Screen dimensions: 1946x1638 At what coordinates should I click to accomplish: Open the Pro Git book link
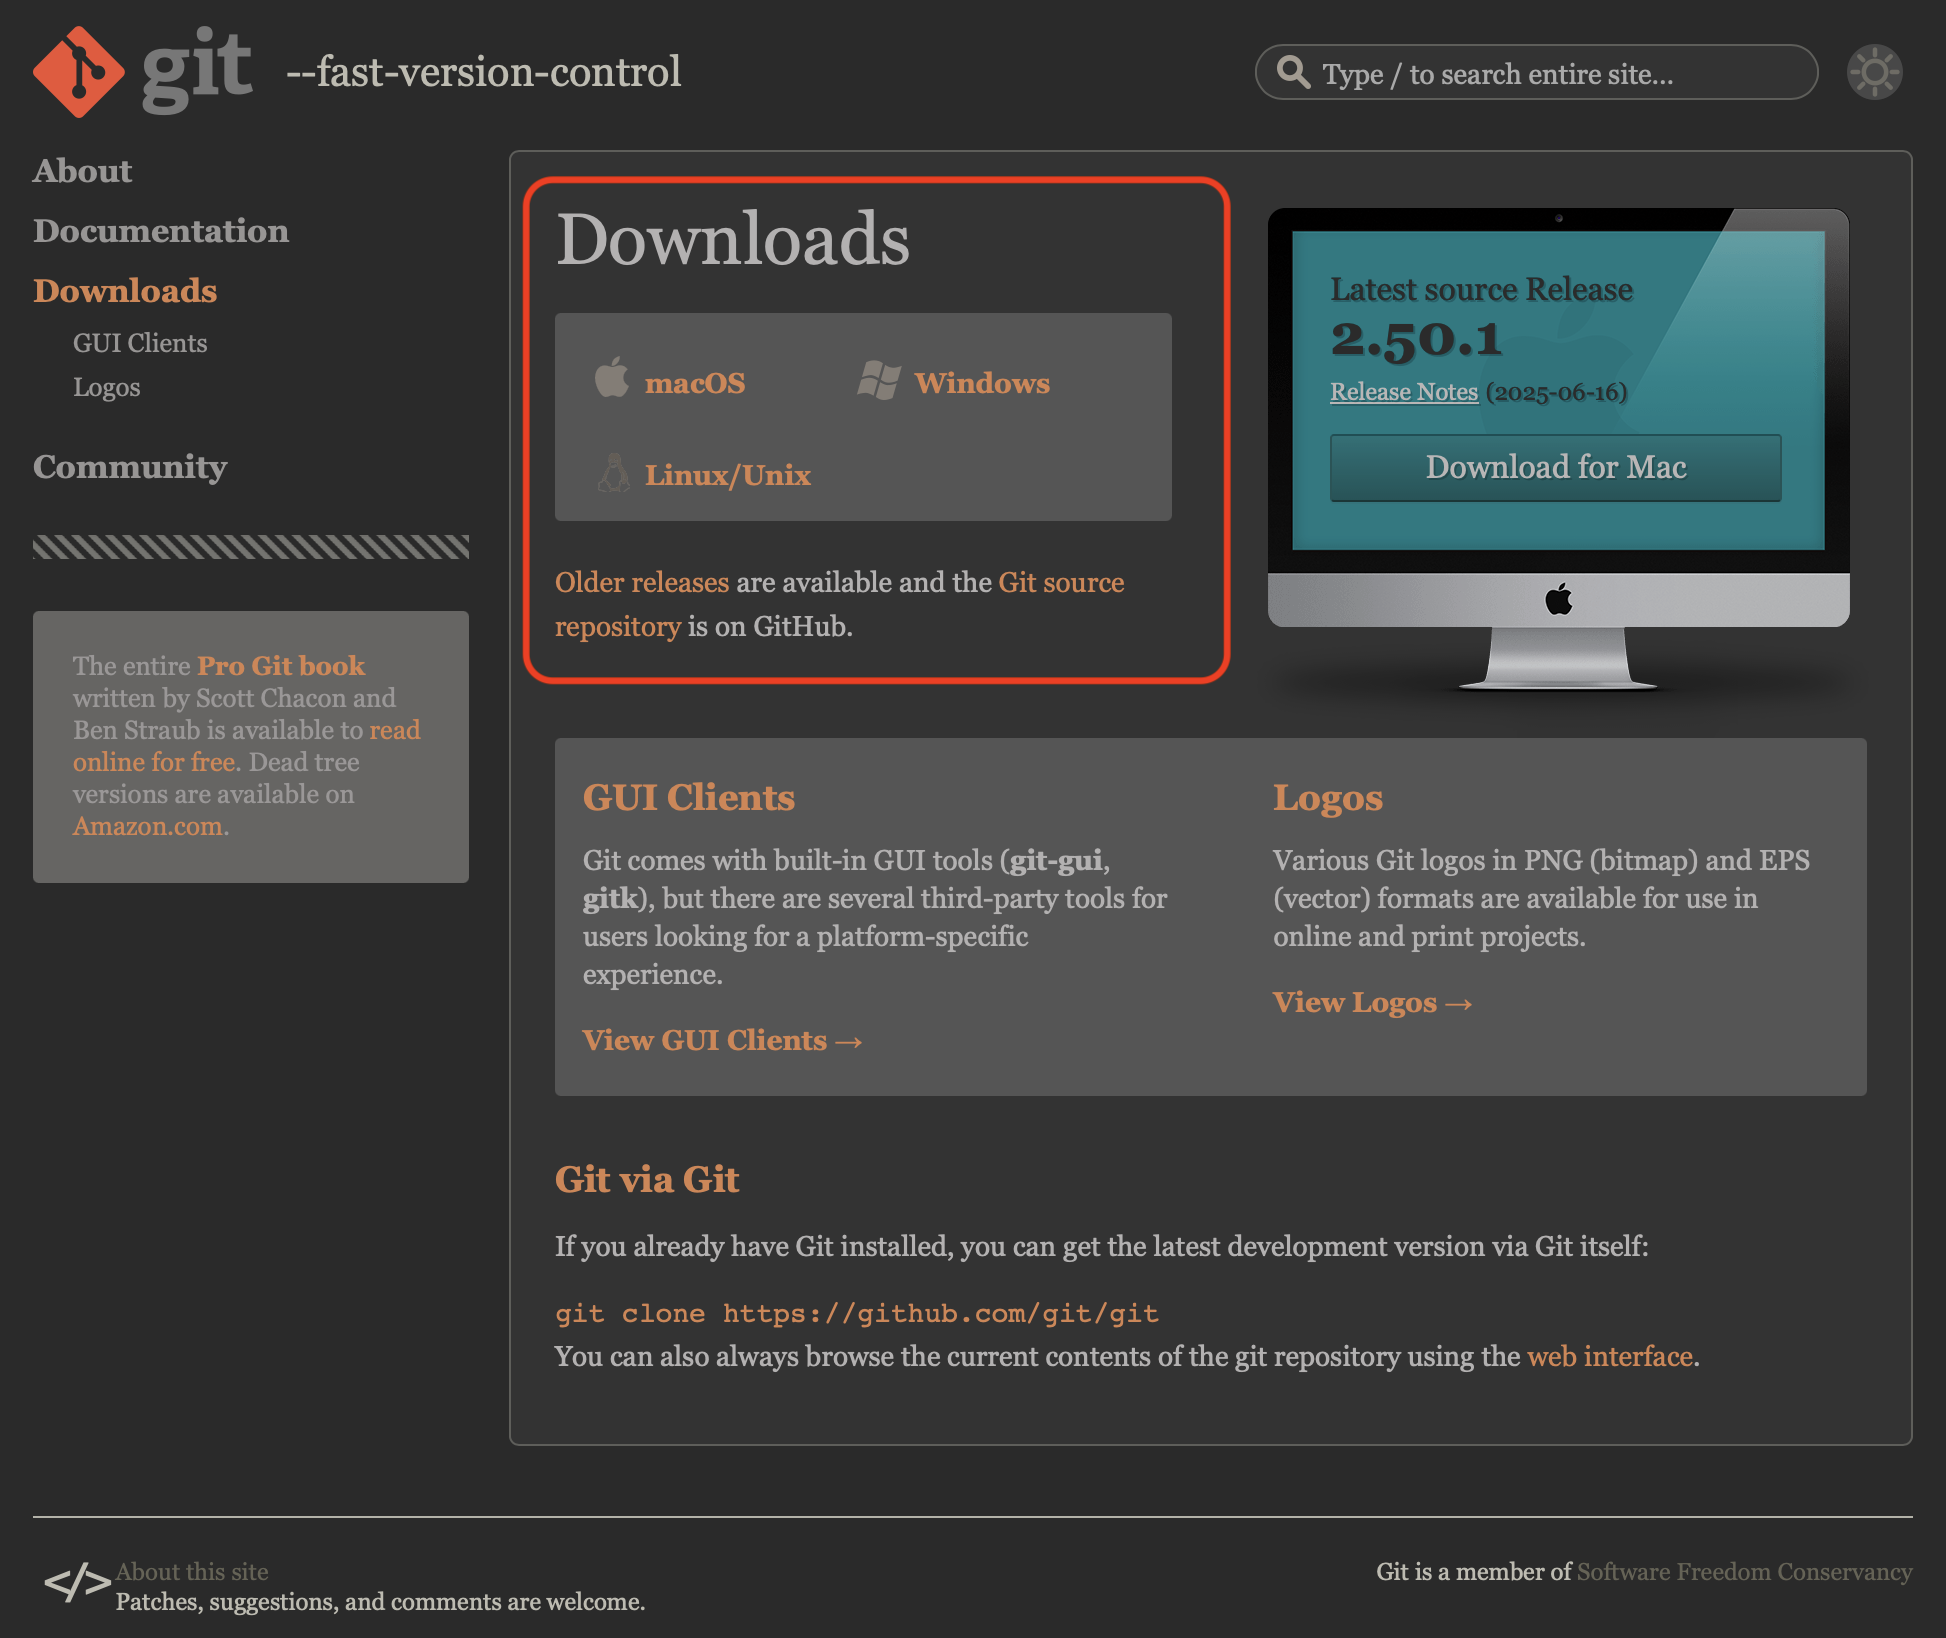(x=281, y=666)
